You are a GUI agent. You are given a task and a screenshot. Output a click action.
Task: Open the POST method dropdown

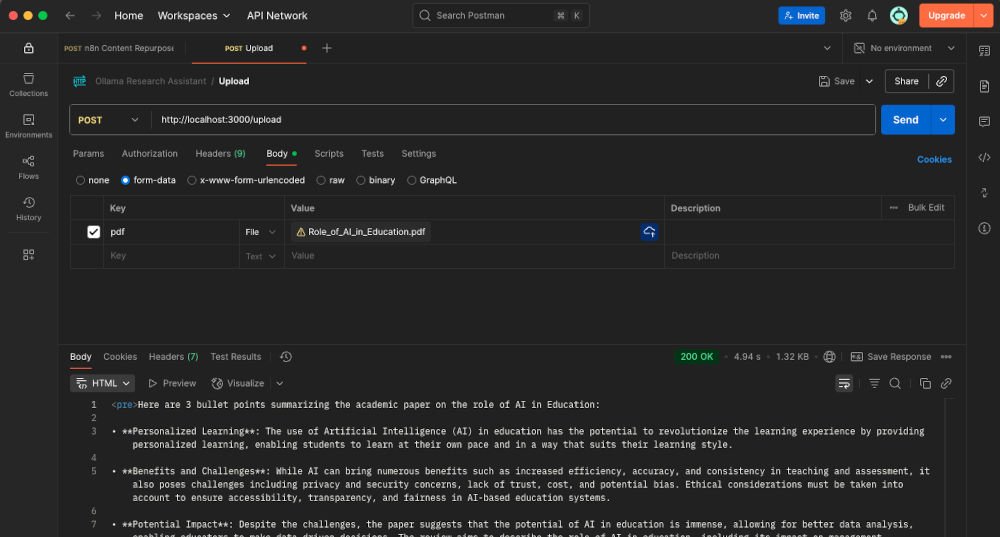pos(109,120)
